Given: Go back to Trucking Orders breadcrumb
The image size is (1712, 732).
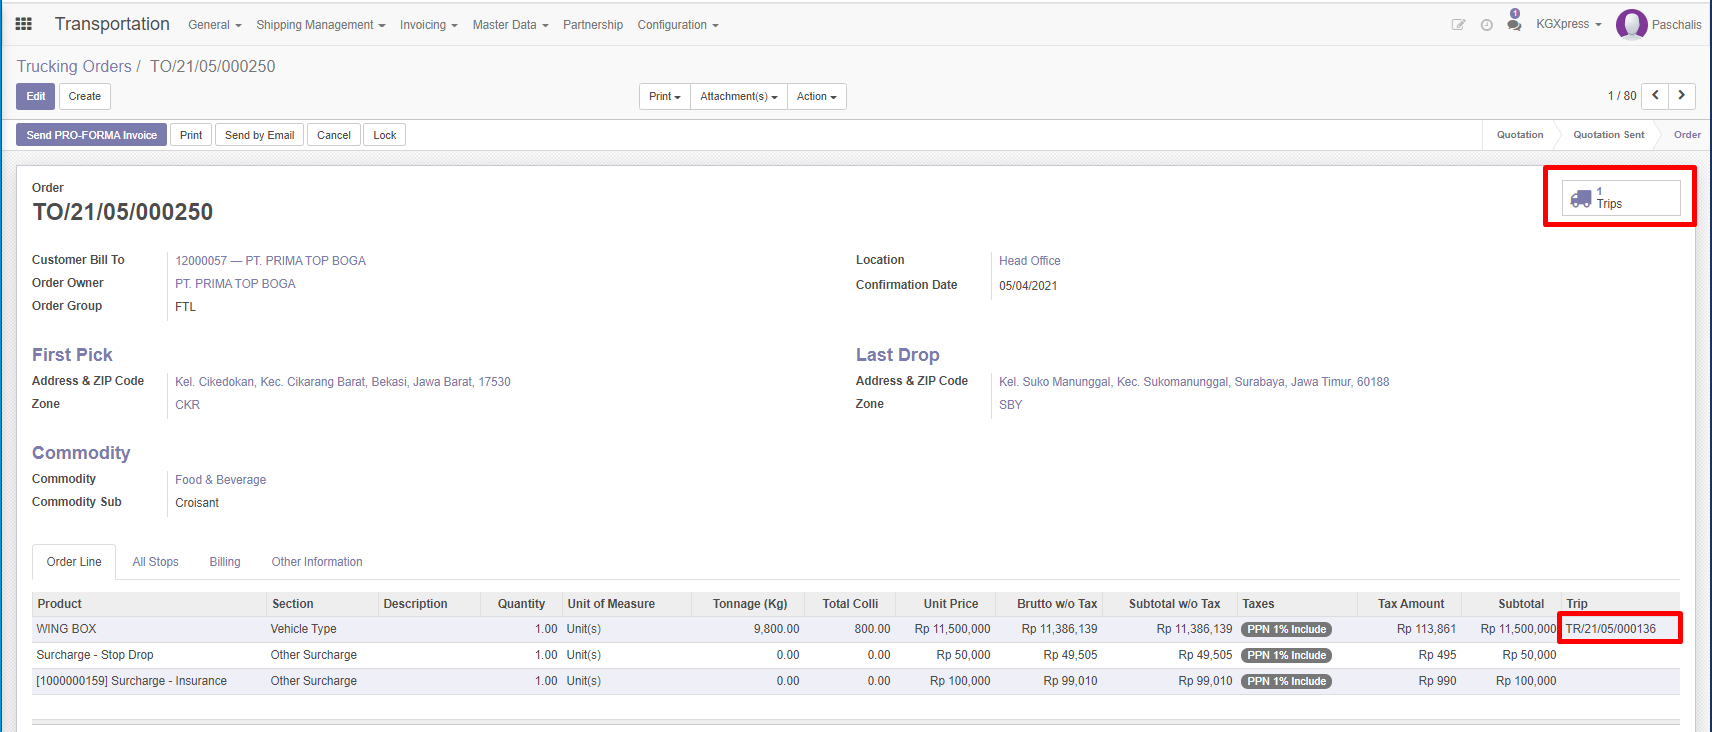Looking at the screenshot, I should (x=74, y=66).
